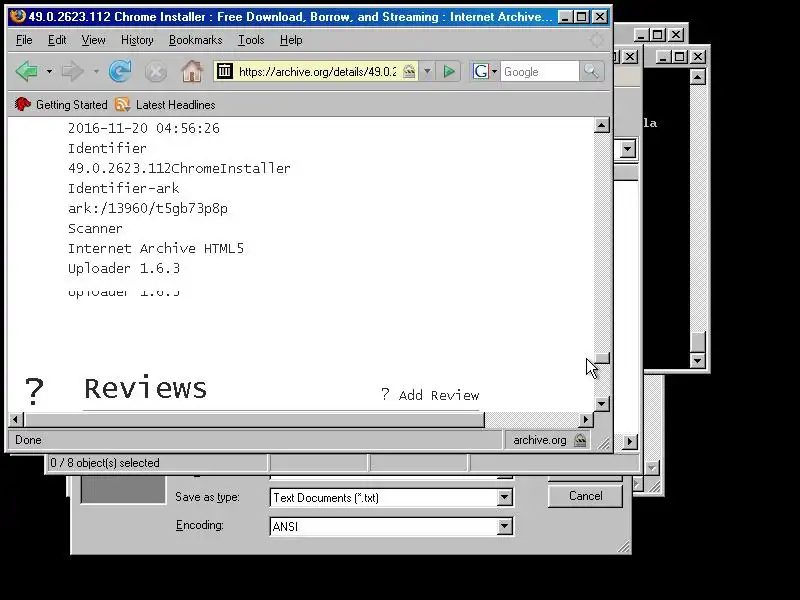Click the Add Review link
The width and height of the screenshot is (800, 600).
click(438, 395)
